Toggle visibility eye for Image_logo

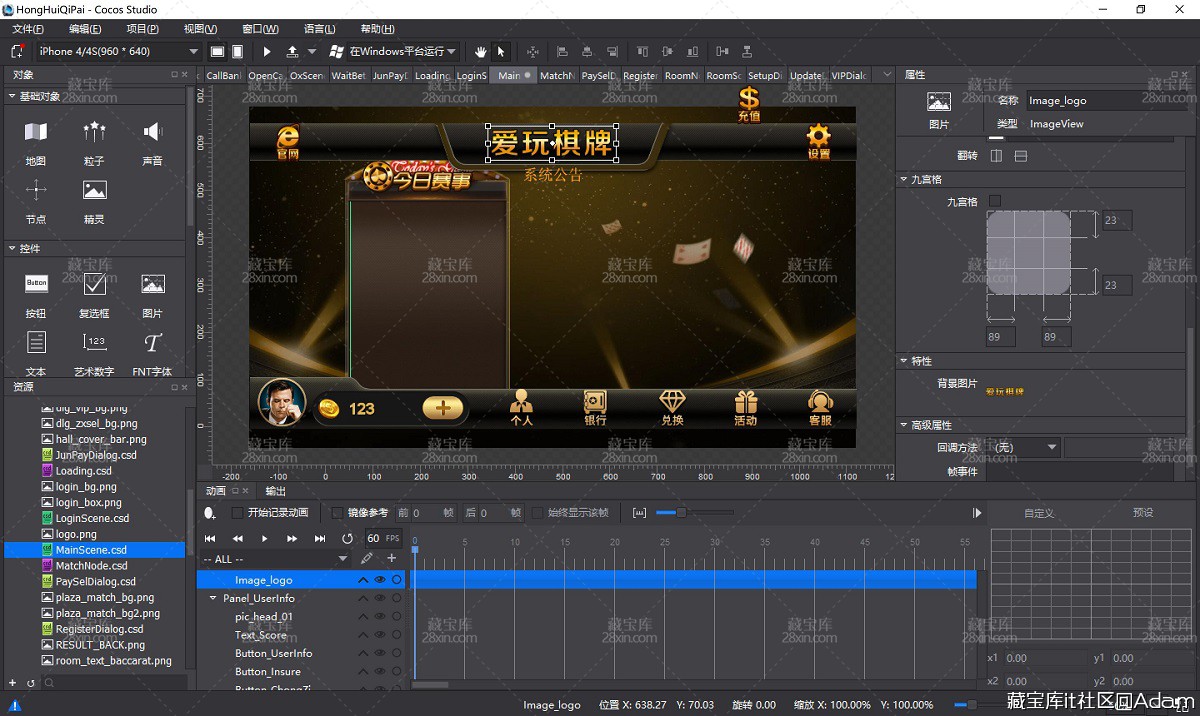(x=380, y=580)
